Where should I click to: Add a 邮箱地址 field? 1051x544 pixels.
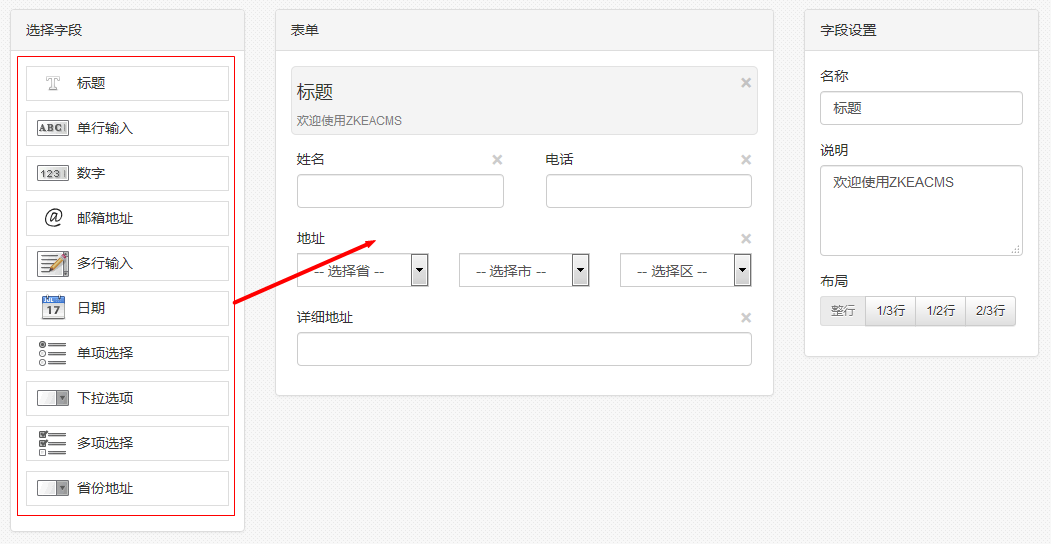(127, 218)
